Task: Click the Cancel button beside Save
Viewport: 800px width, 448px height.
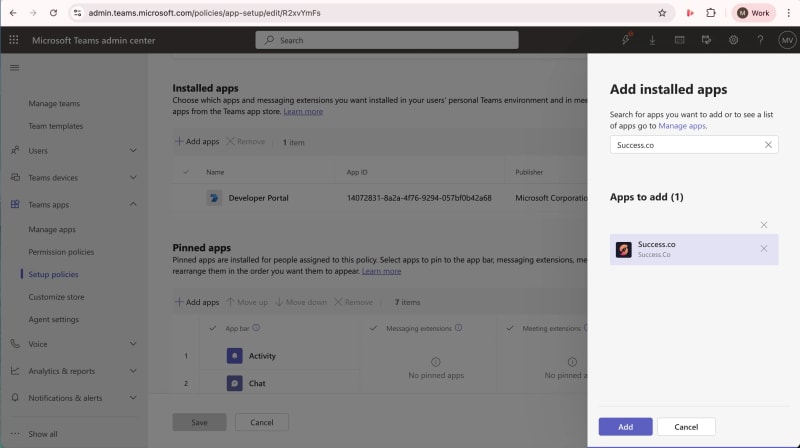Action: (x=262, y=422)
